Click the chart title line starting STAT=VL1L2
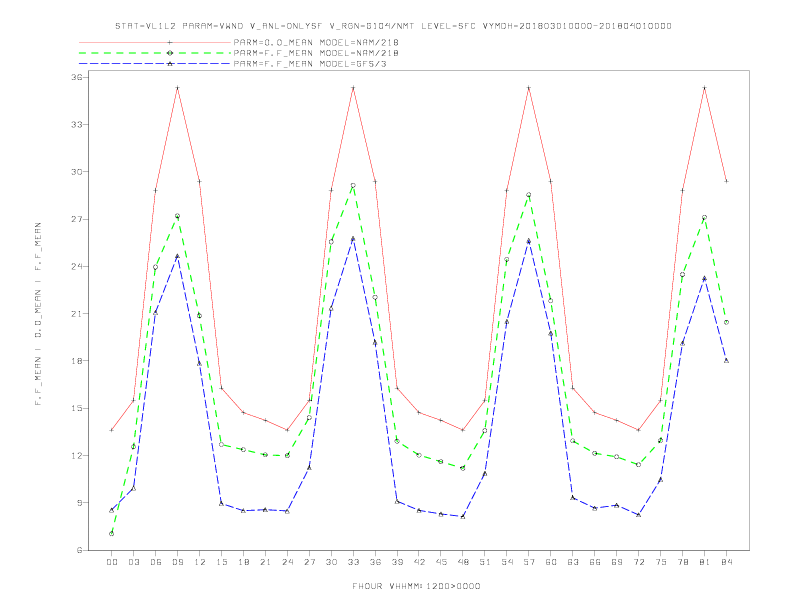The width and height of the screenshot is (792, 612). click(393, 26)
